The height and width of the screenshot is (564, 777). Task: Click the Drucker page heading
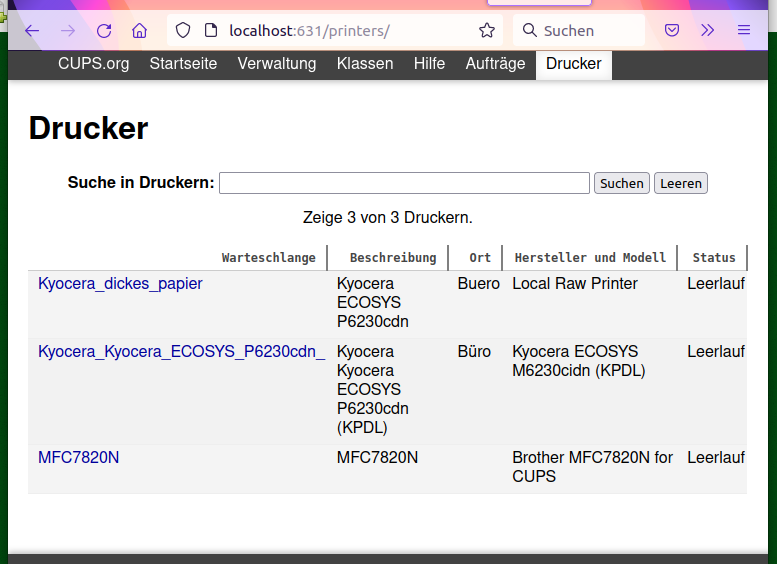point(88,128)
